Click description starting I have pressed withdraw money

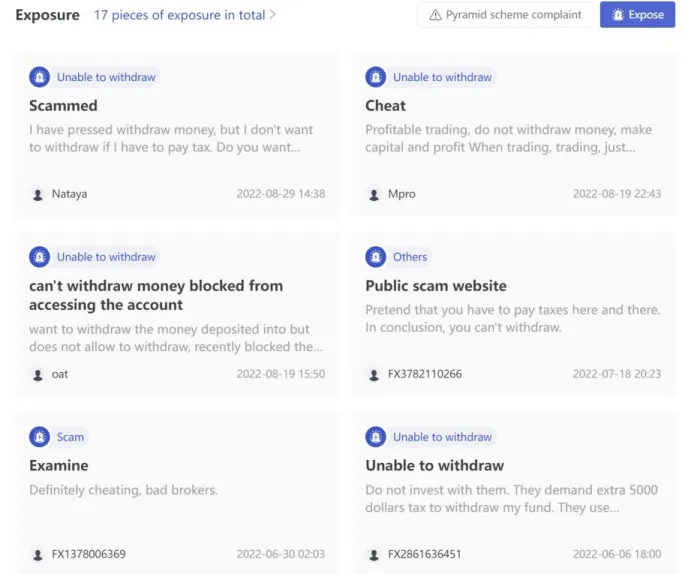point(171,138)
